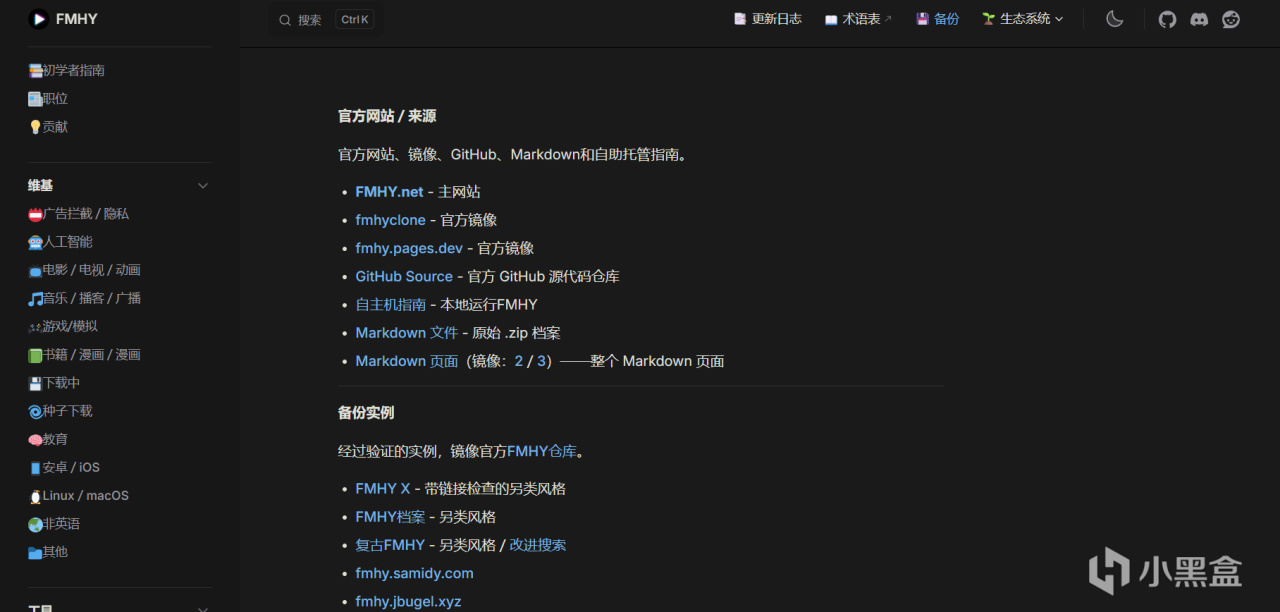Open 术语表 in the top navigation
The image size is (1280, 612).
pos(858,19)
